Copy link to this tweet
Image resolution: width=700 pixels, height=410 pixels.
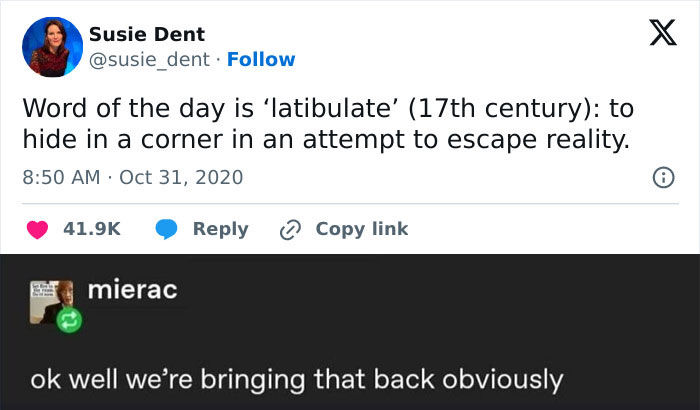tap(362, 229)
